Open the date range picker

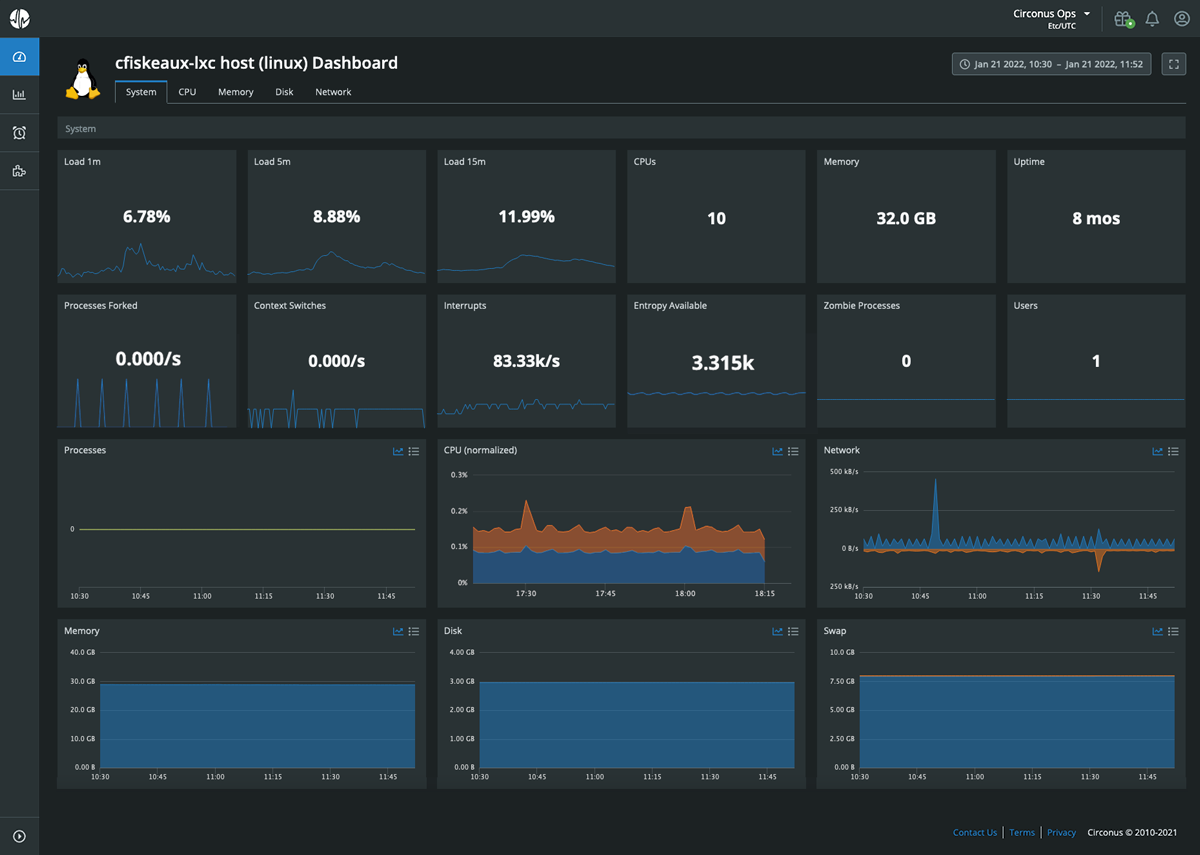tap(1051, 63)
